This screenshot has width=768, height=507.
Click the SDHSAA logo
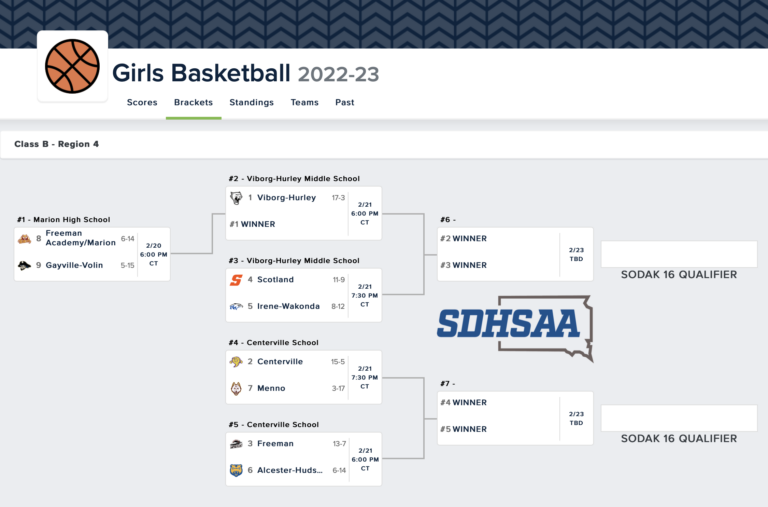click(x=515, y=328)
